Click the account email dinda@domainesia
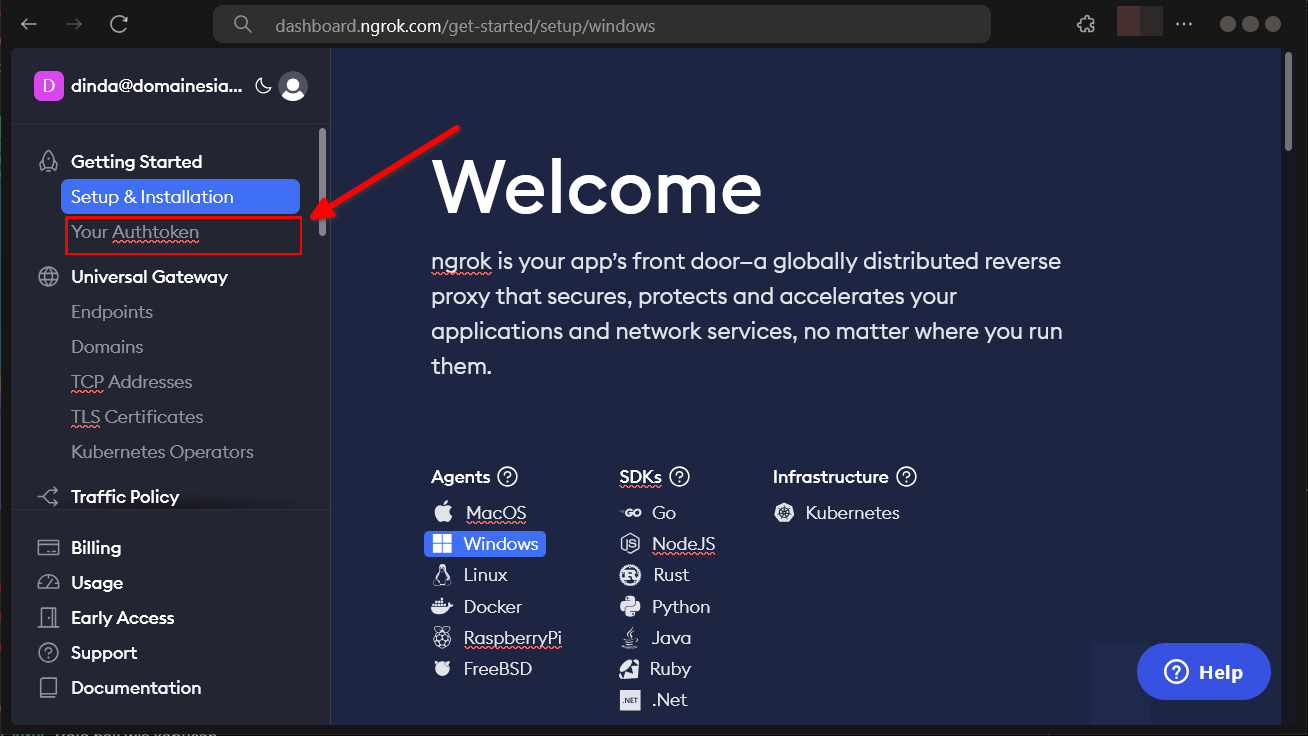1308x736 pixels. coord(157,87)
